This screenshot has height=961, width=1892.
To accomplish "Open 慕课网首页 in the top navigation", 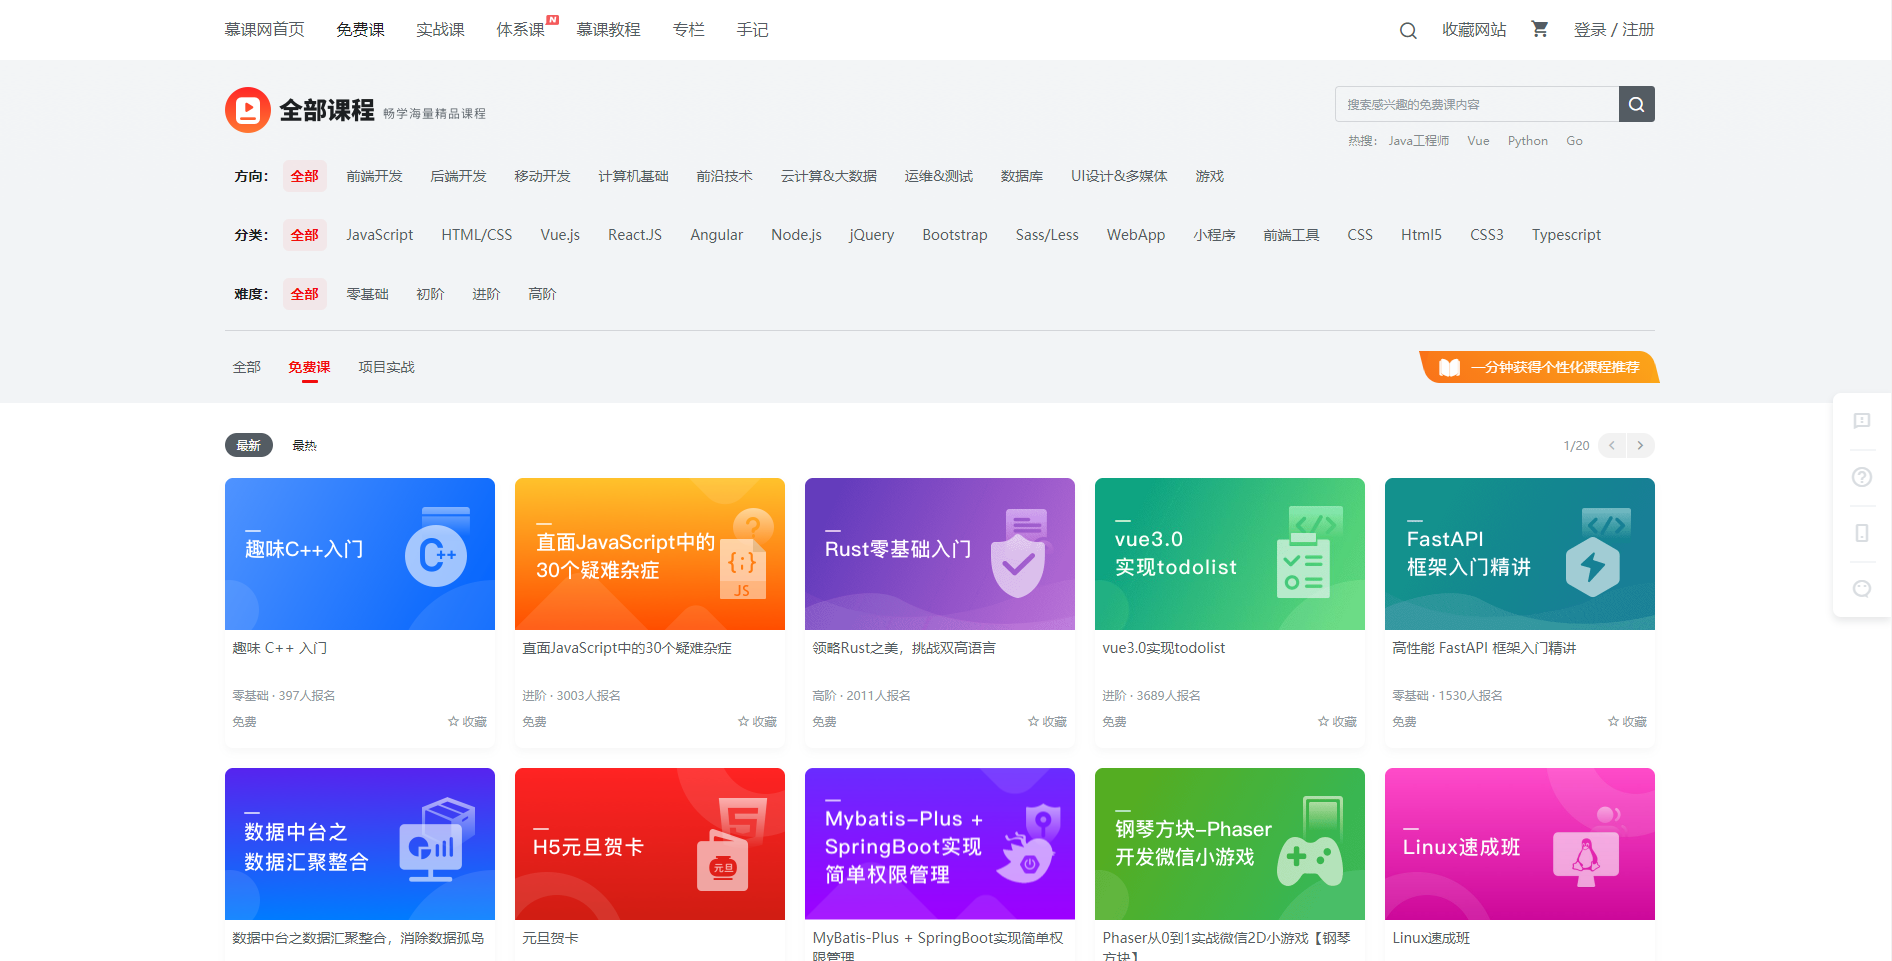I will click(x=264, y=30).
